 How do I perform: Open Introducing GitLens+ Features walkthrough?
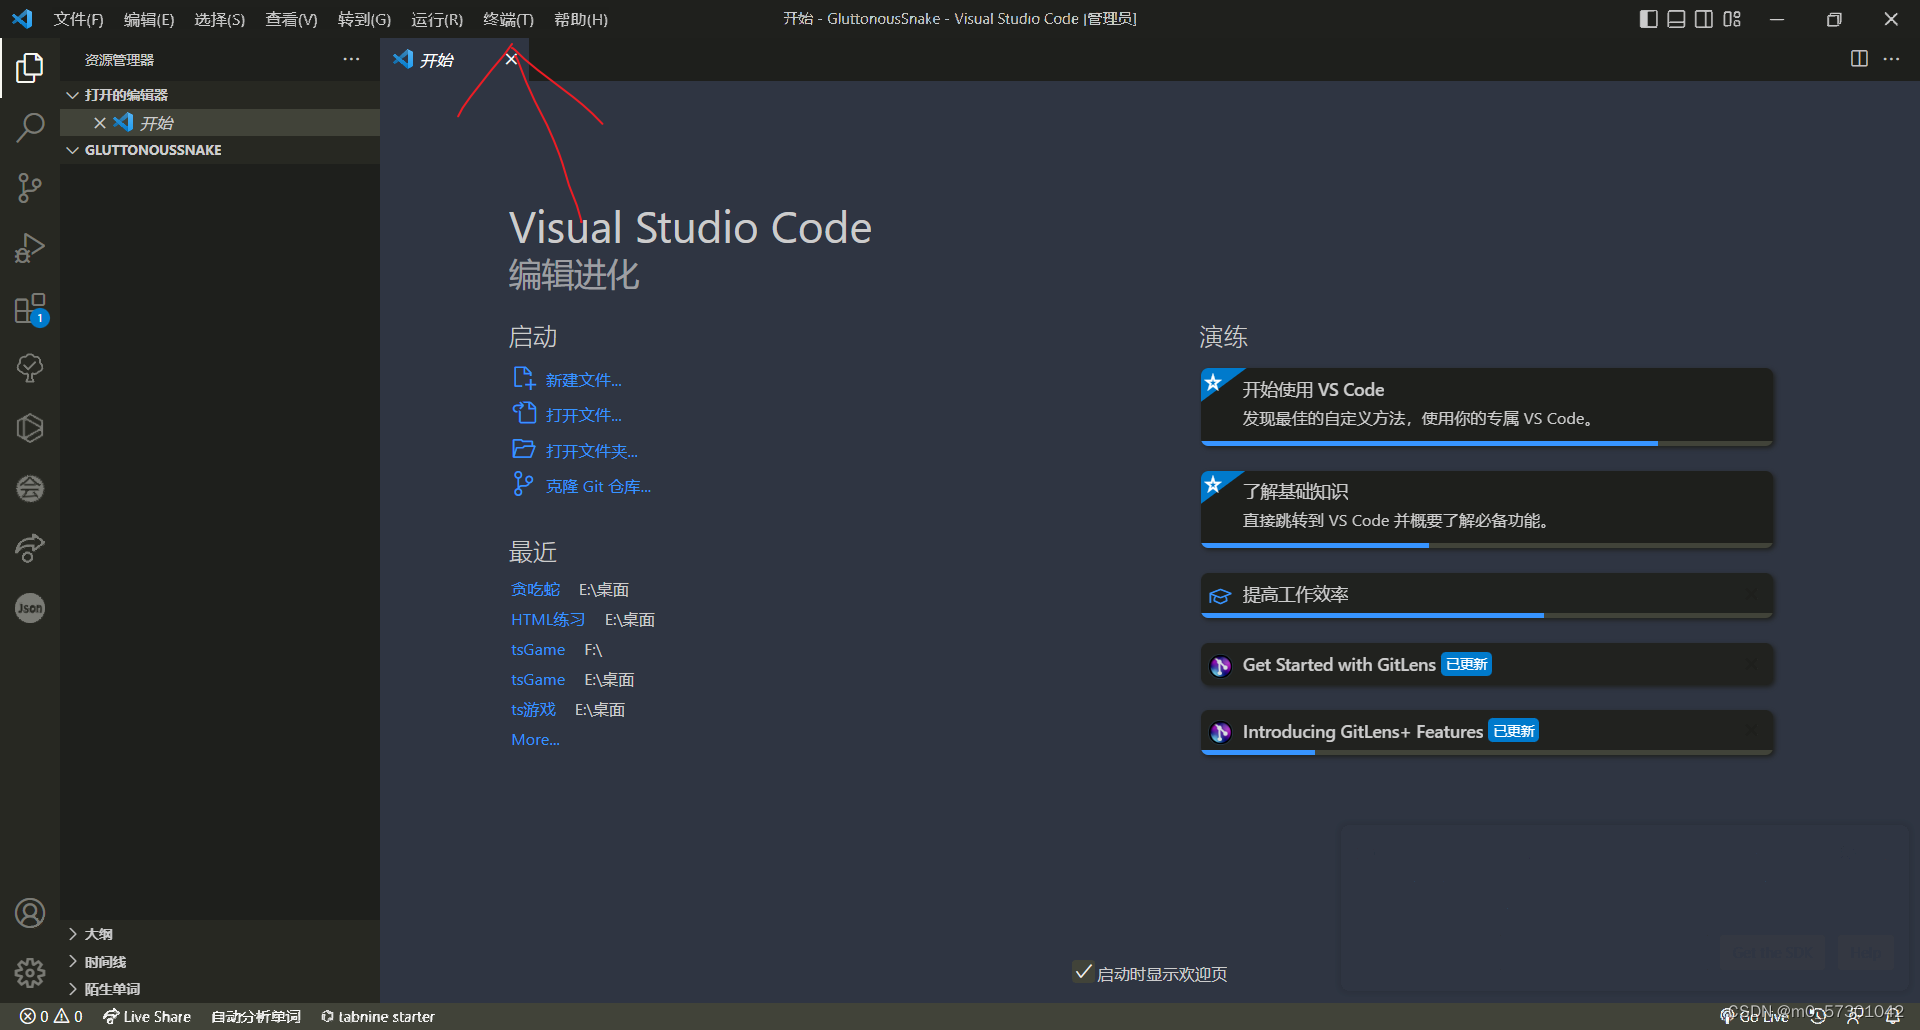click(x=1487, y=732)
